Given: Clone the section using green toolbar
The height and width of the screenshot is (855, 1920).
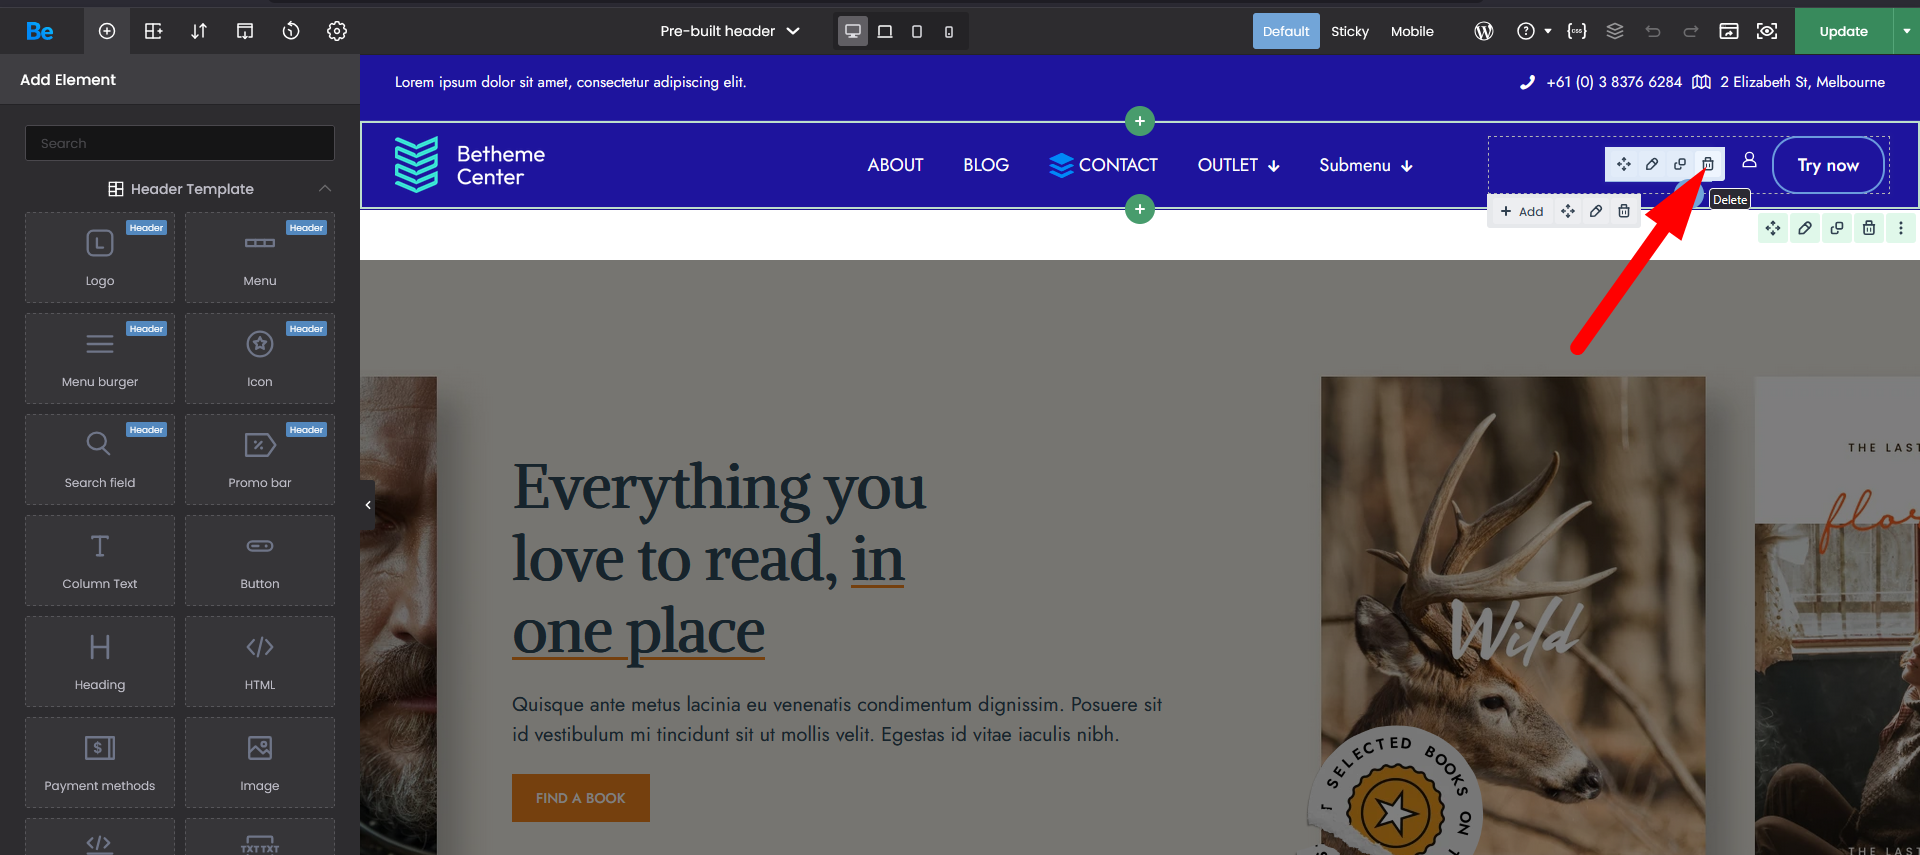Looking at the screenshot, I should point(1837,228).
